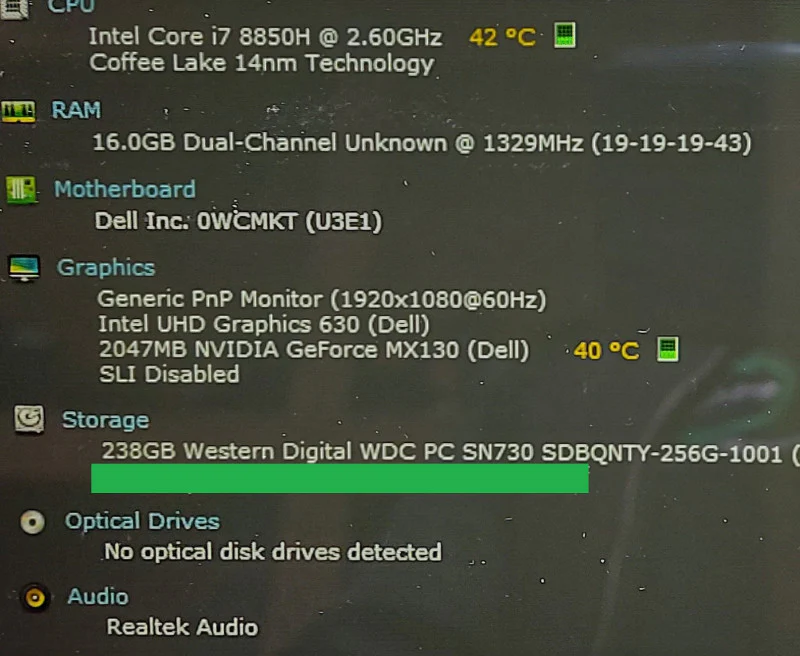Open the Motherboard section link

tap(125, 189)
